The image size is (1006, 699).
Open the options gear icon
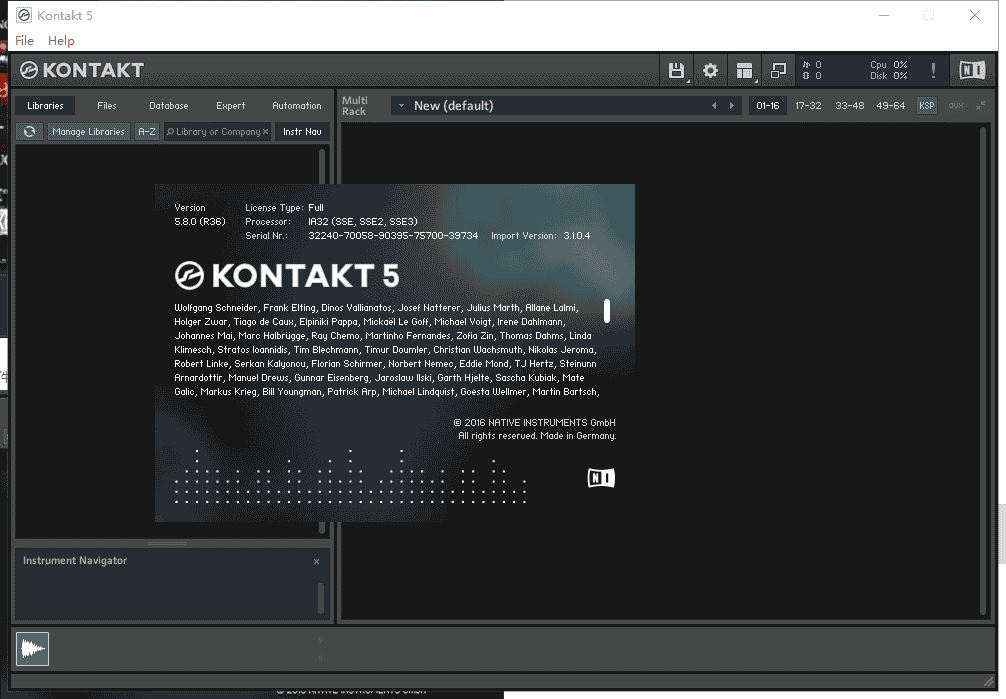pyautogui.click(x=710, y=70)
